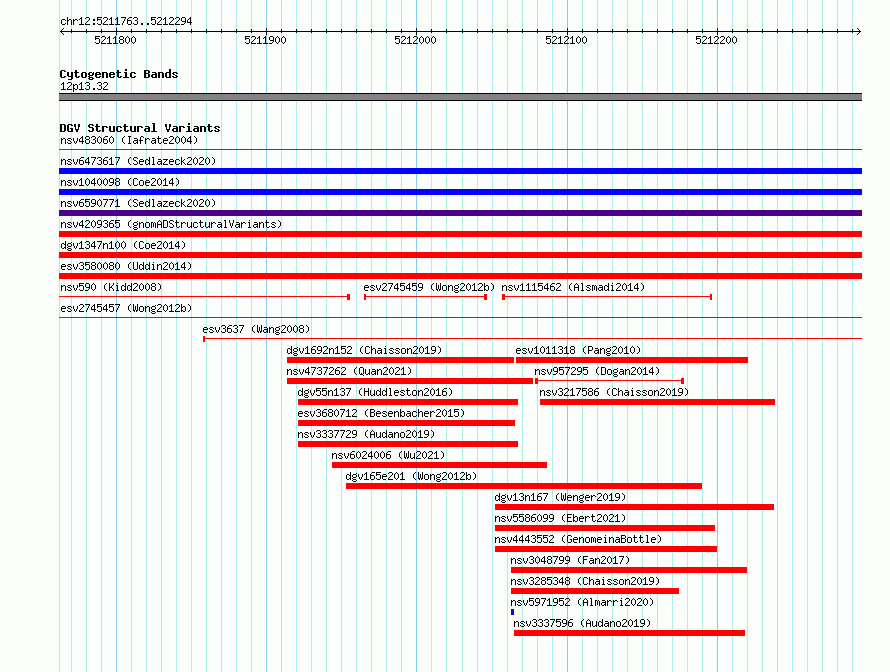
Task: Click the red bar under esv3680712
Action: (406, 423)
